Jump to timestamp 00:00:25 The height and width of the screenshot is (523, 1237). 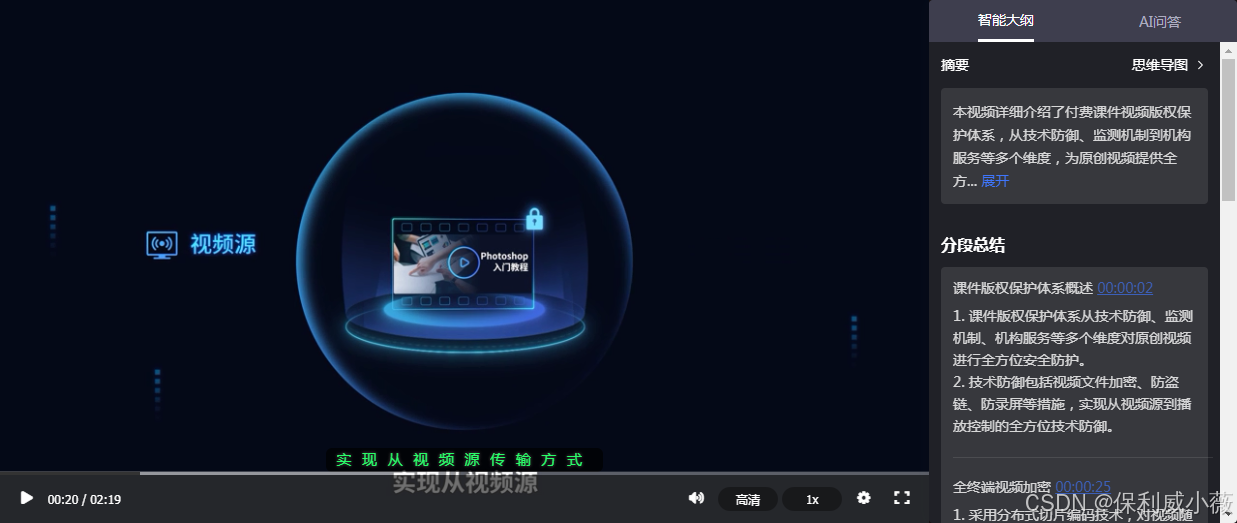click(1083, 487)
